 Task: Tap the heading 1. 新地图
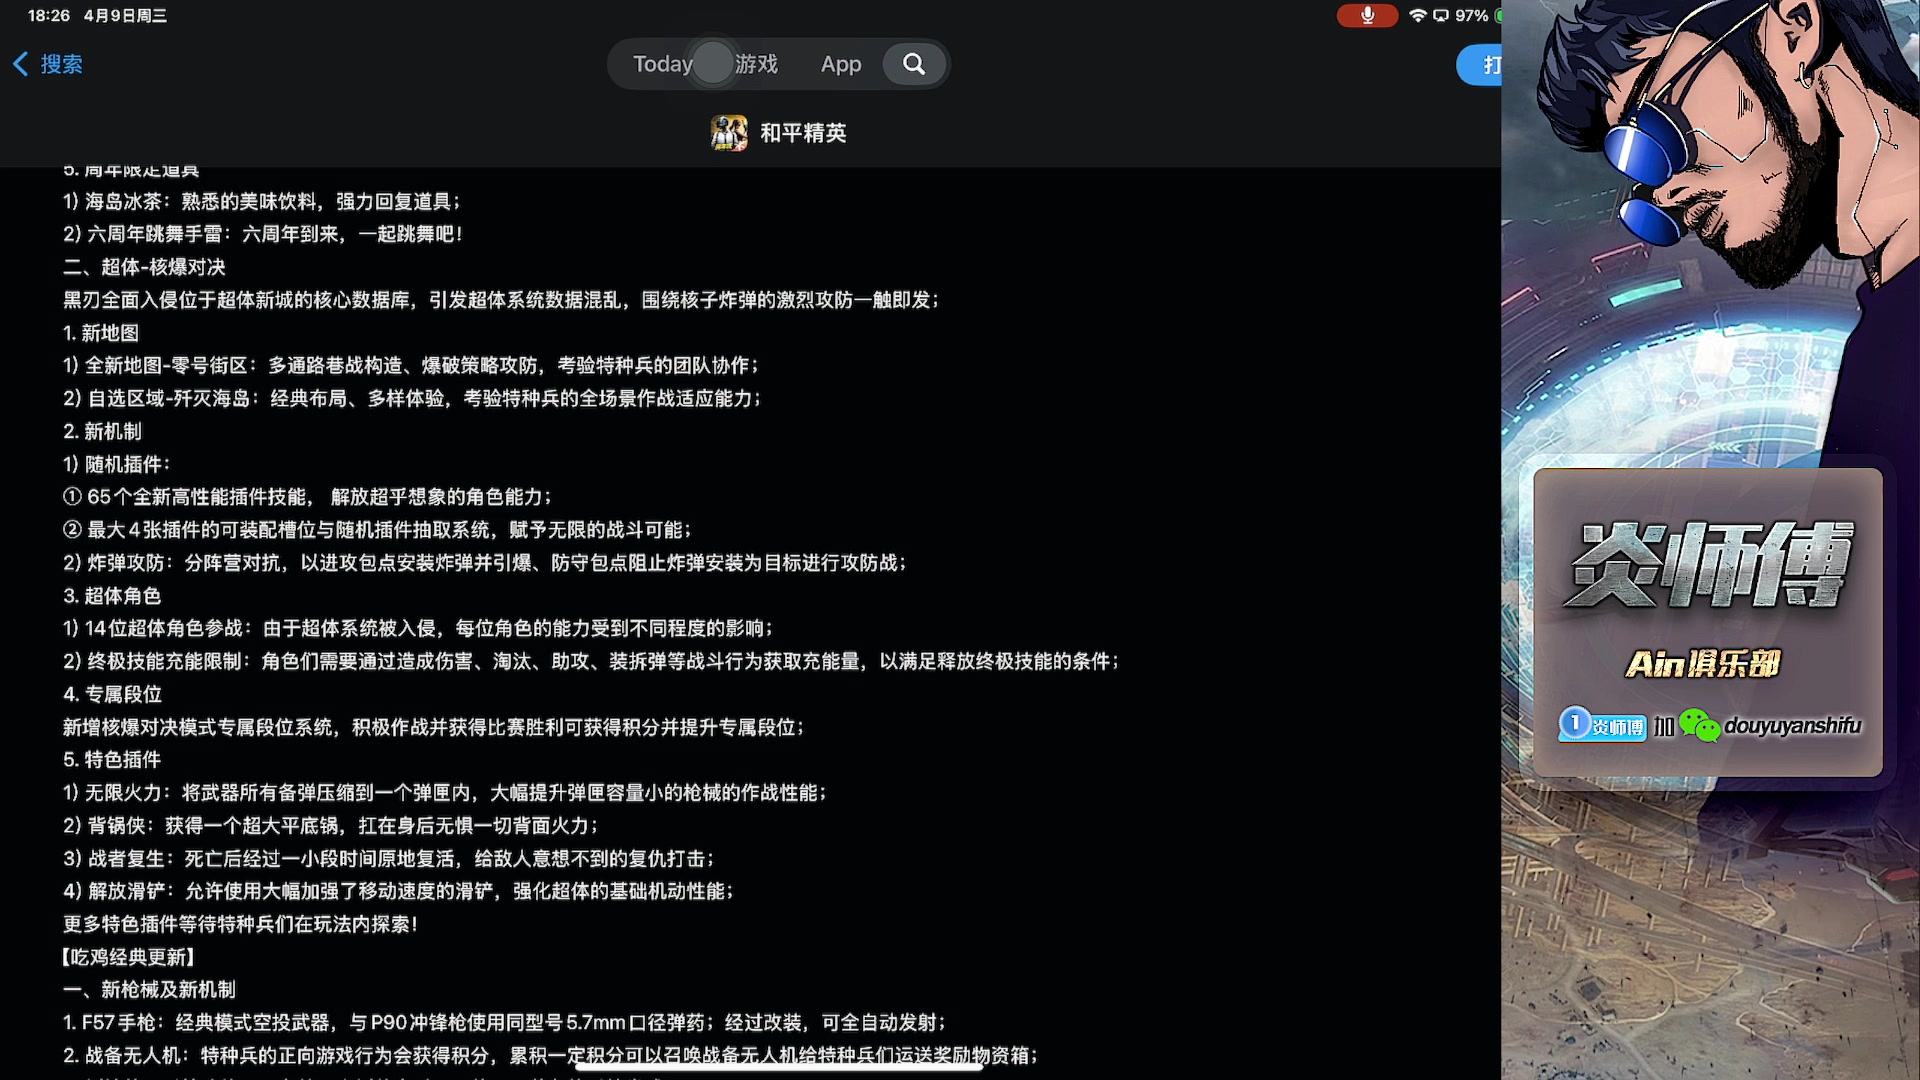point(101,333)
